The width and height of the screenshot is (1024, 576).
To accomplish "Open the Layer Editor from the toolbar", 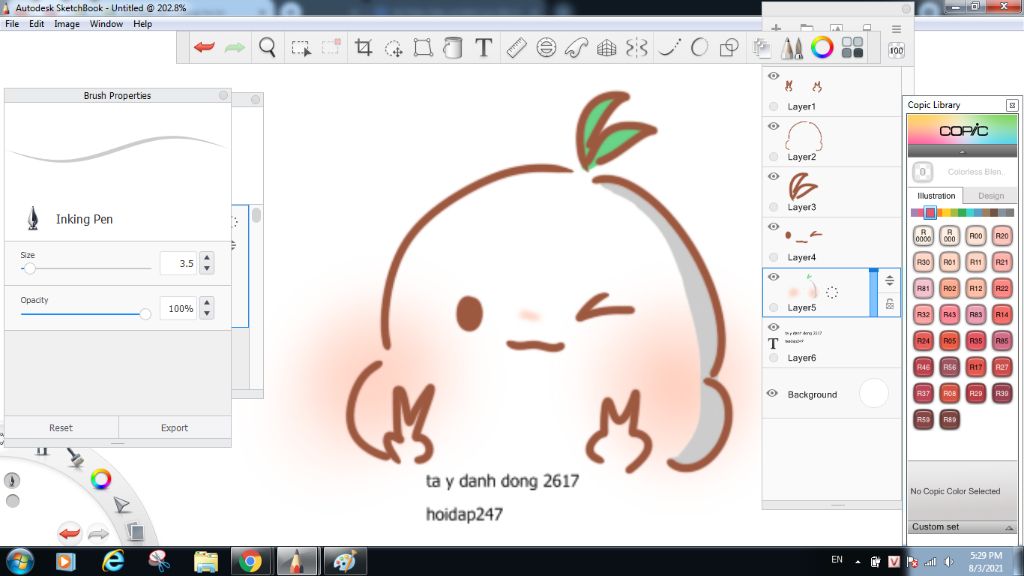I will pos(761,48).
